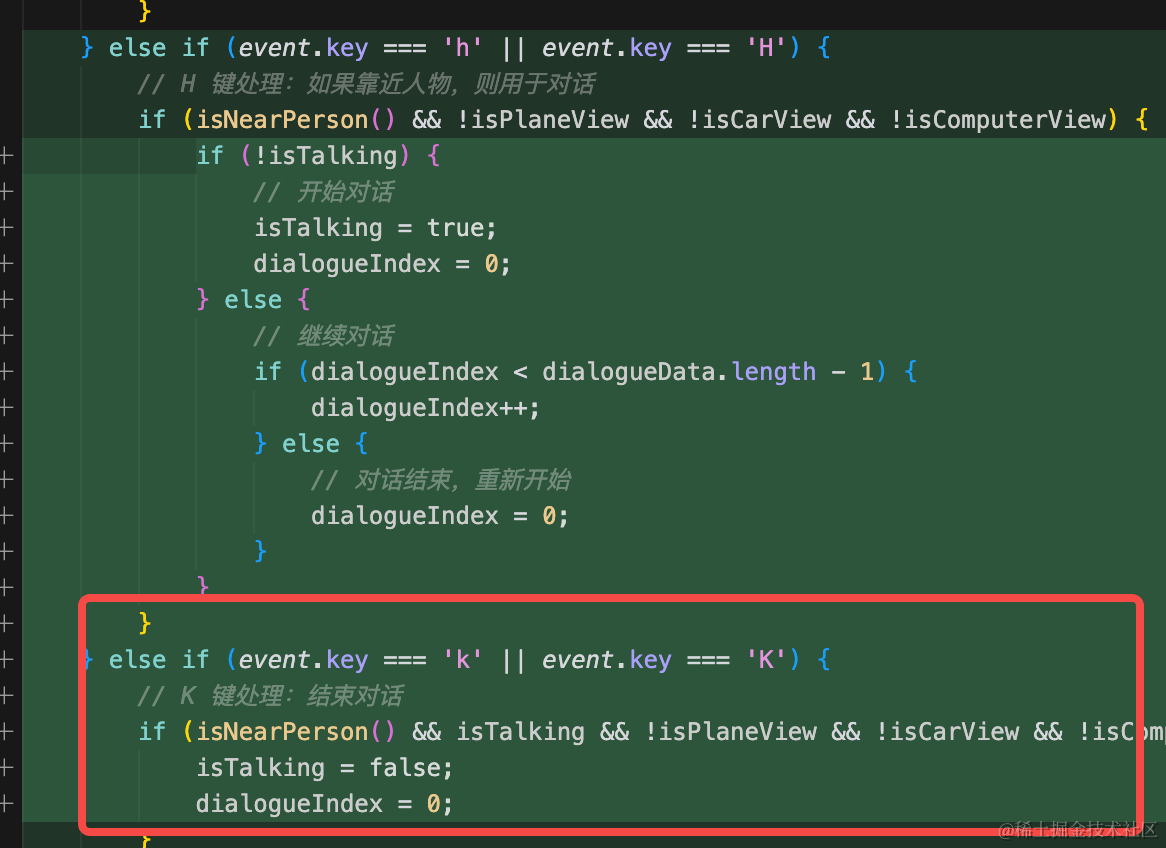
Task: Click the comment "// 继续对话"
Action: [323, 335]
